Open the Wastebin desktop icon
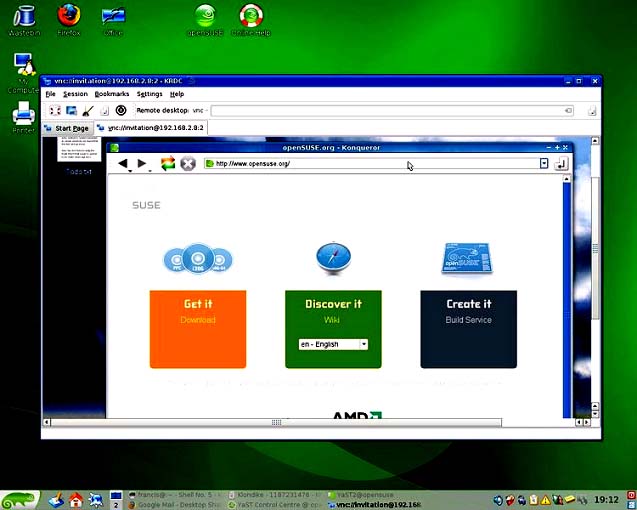Image resolution: width=637 pixels, height=510 pixels. point(22,17)
